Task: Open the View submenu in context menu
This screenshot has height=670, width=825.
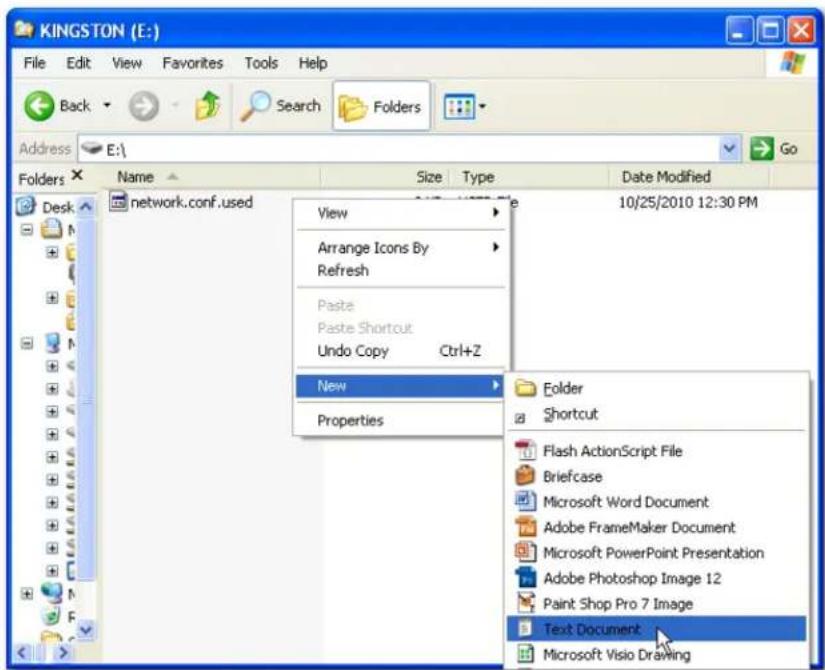Action: click(400, 213)
